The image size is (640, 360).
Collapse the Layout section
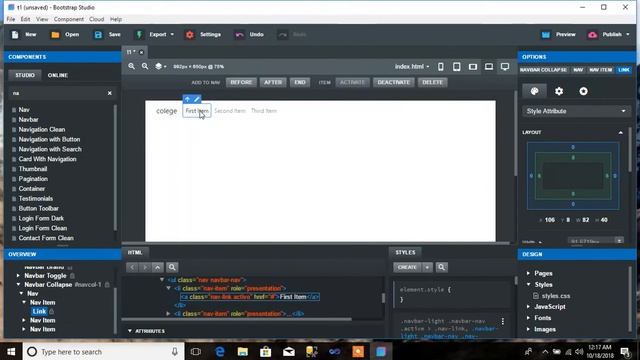620,133
